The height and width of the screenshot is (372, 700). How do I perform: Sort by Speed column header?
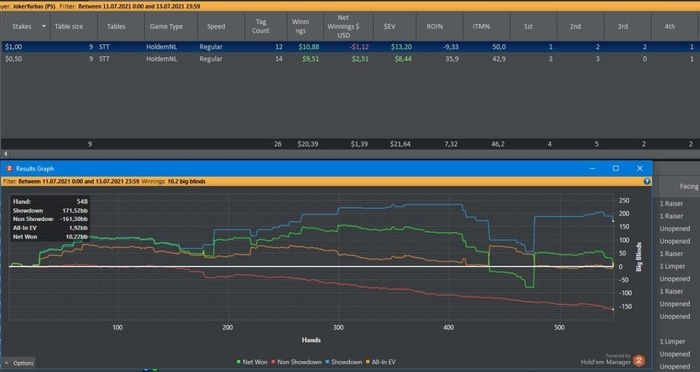[216, 26]
